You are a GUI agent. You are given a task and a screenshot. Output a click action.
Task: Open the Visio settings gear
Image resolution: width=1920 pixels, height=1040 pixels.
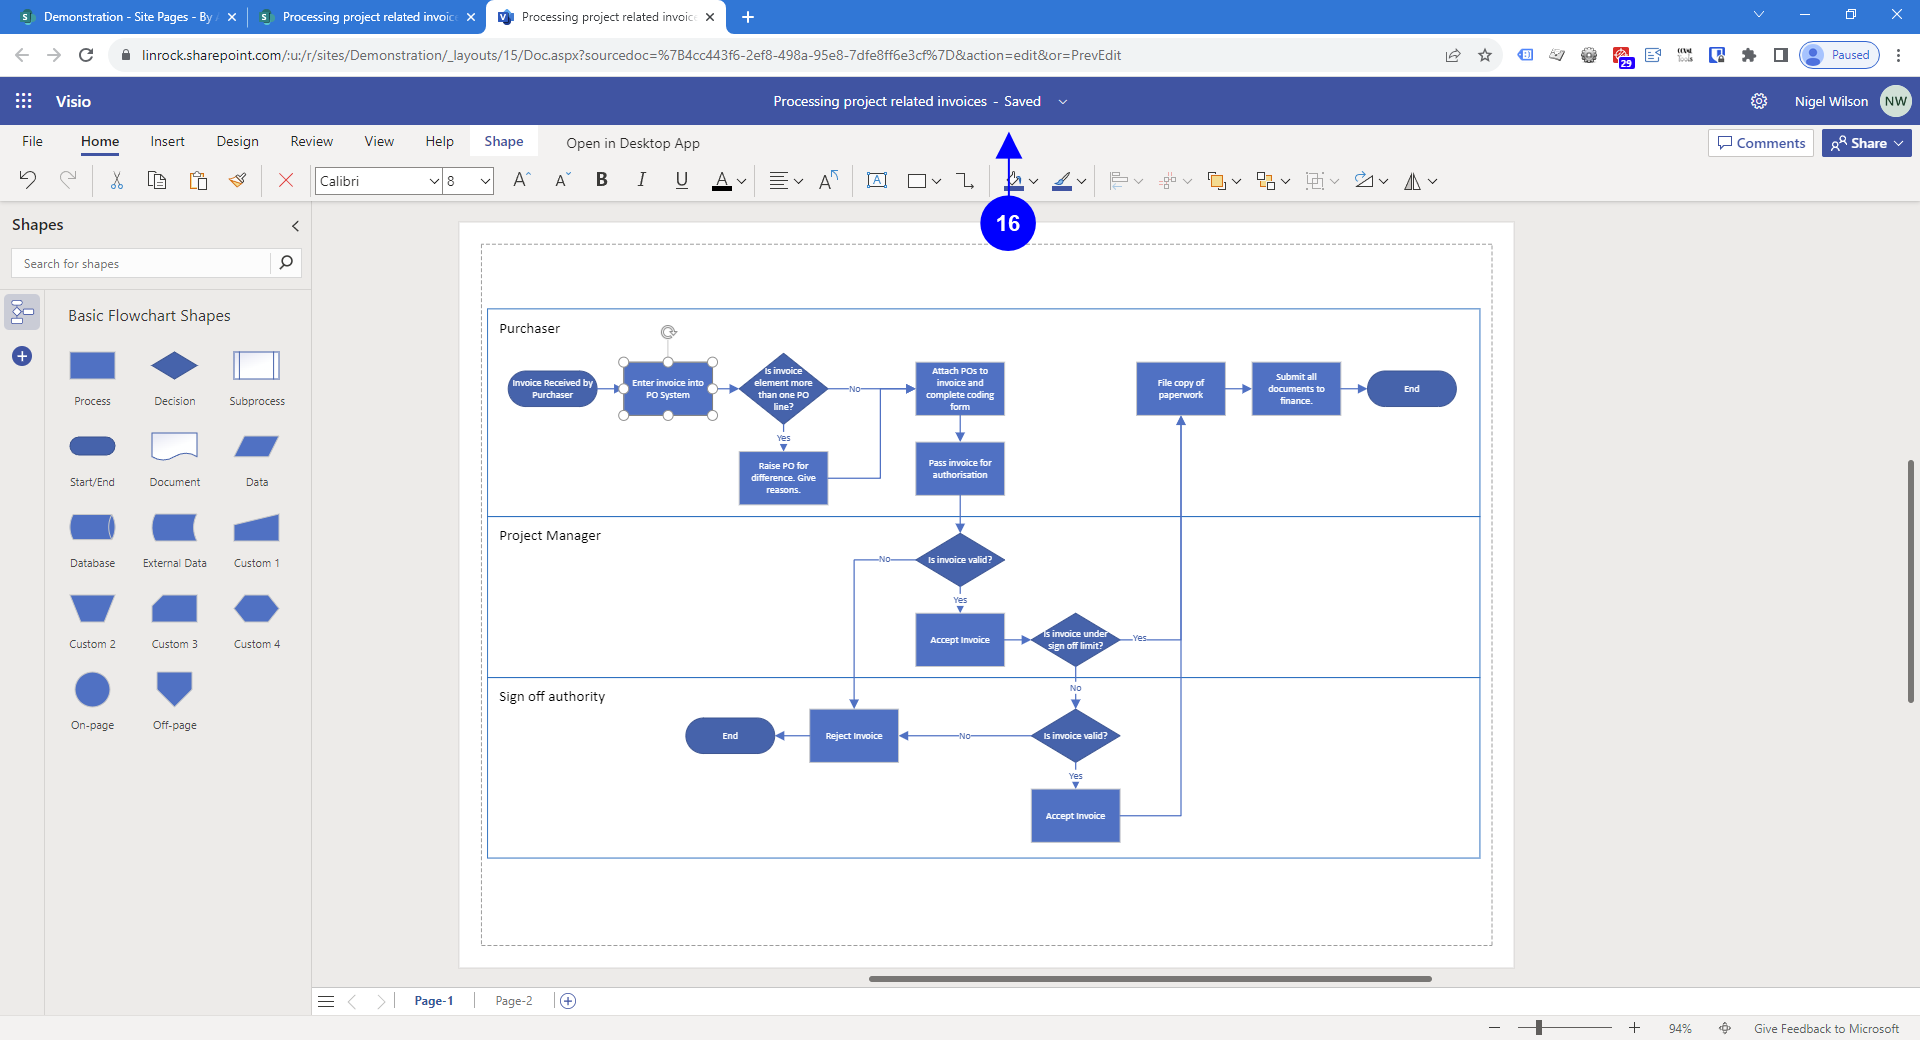click(1759, 101)
